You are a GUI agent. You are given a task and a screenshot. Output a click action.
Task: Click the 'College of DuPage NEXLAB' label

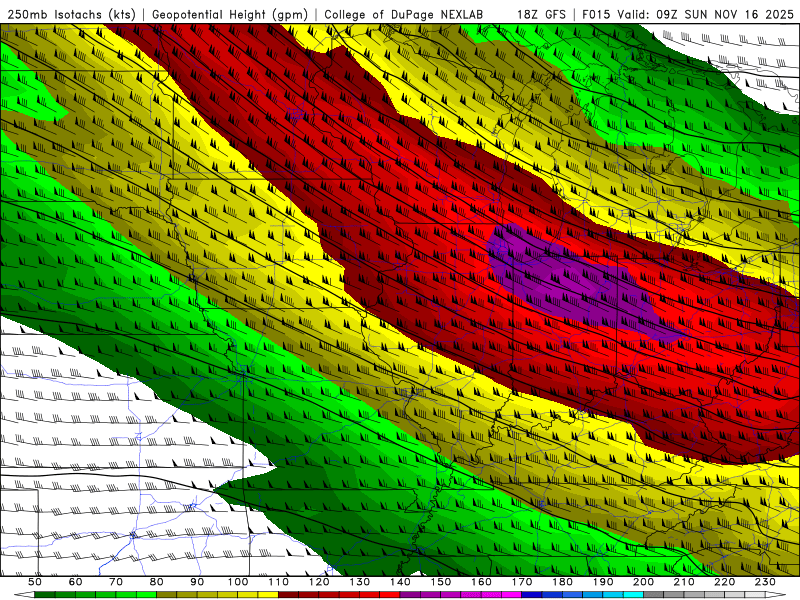404,15
